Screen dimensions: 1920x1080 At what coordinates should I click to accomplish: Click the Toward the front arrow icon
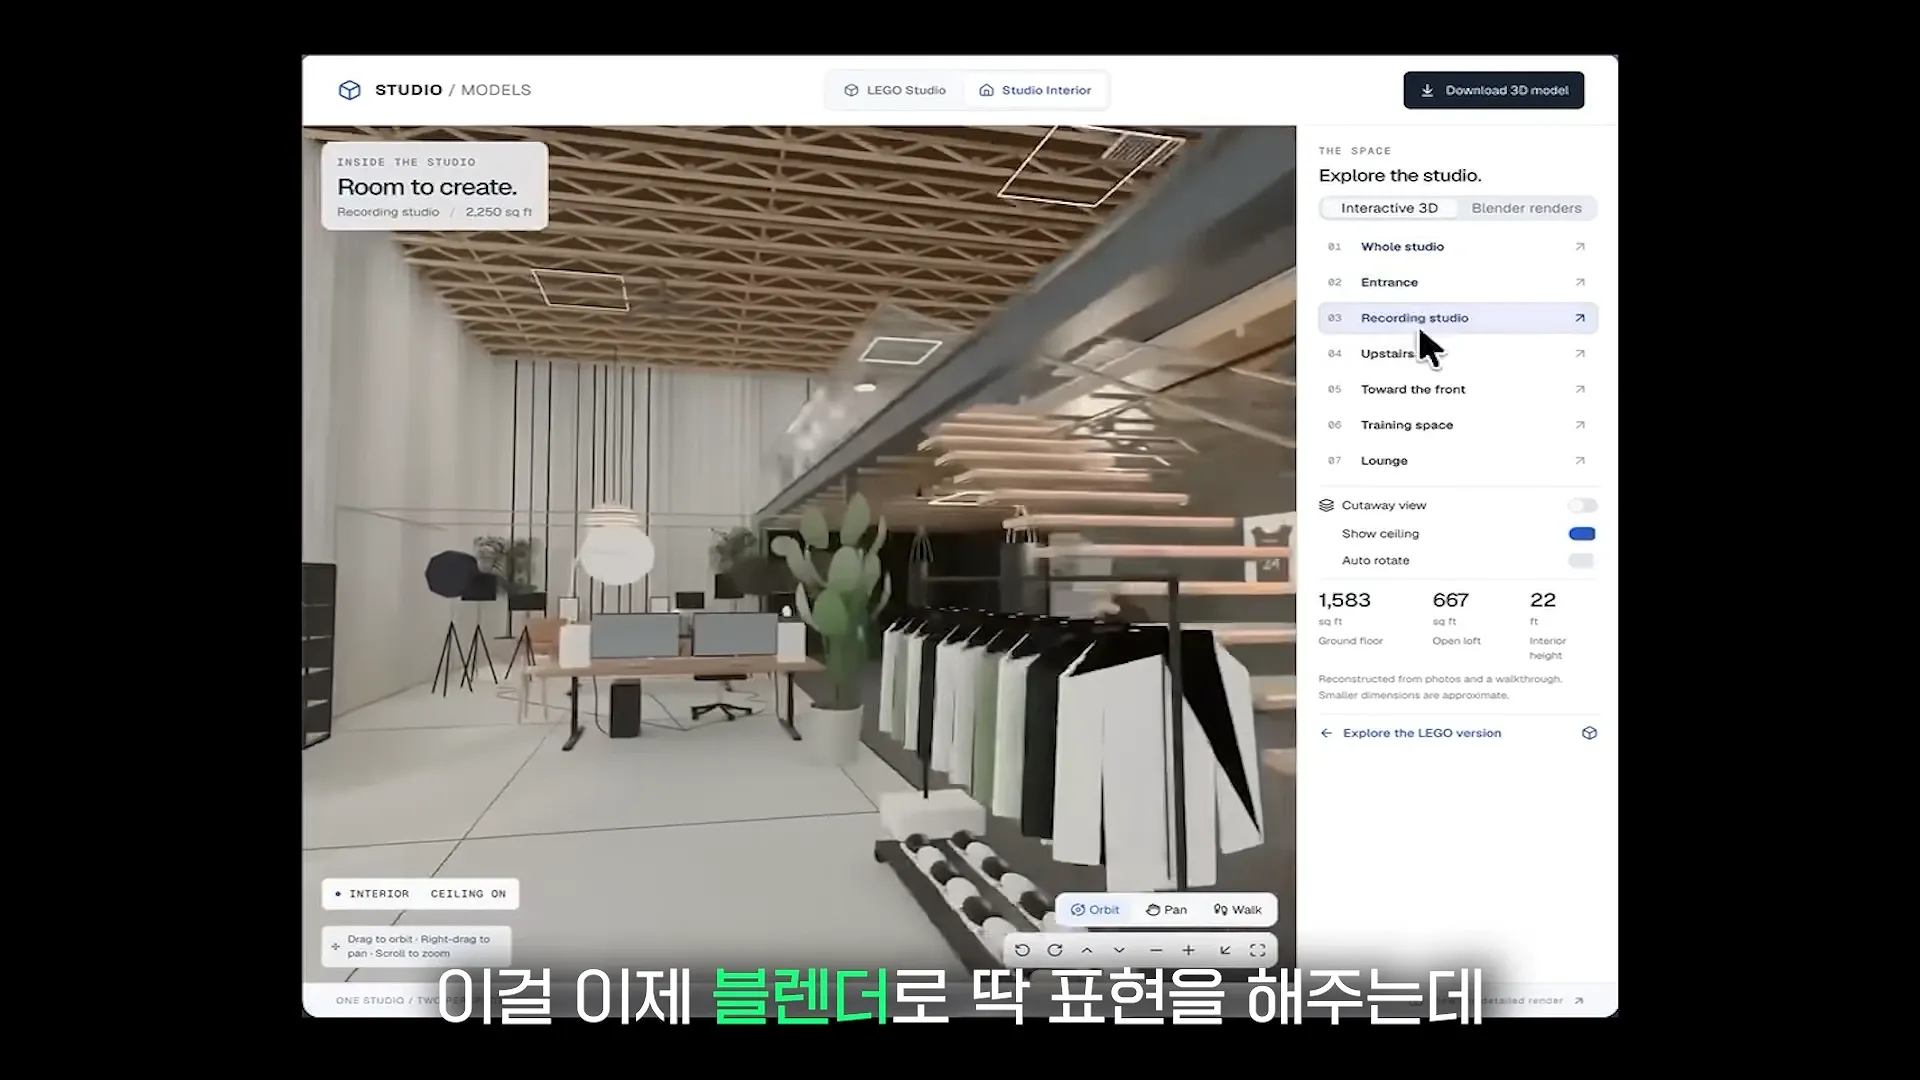[x=1580, y=390]
